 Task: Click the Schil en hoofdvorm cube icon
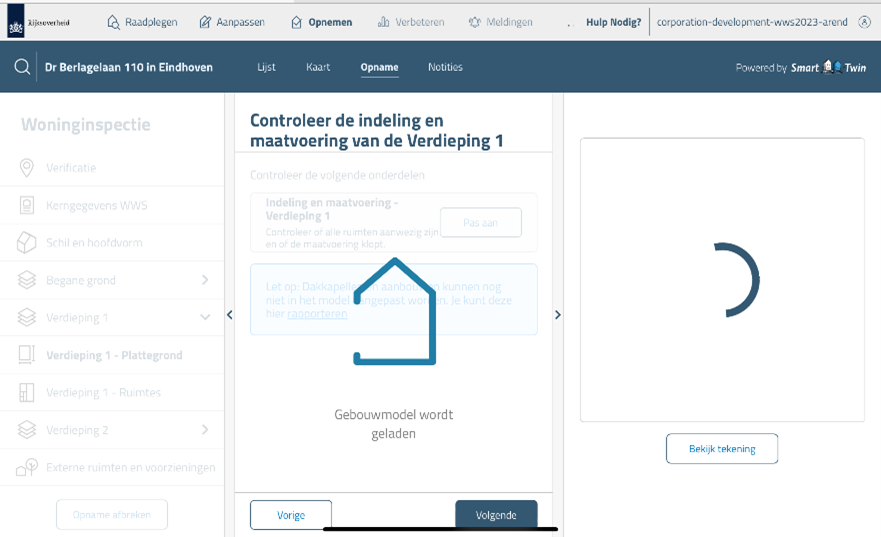point(27,243)
